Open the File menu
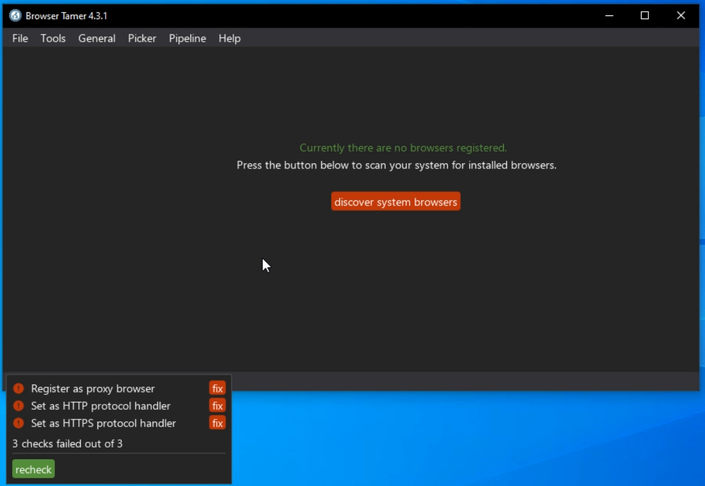The image size is (705, 486). pyautogui.click(x=20, y=38)
